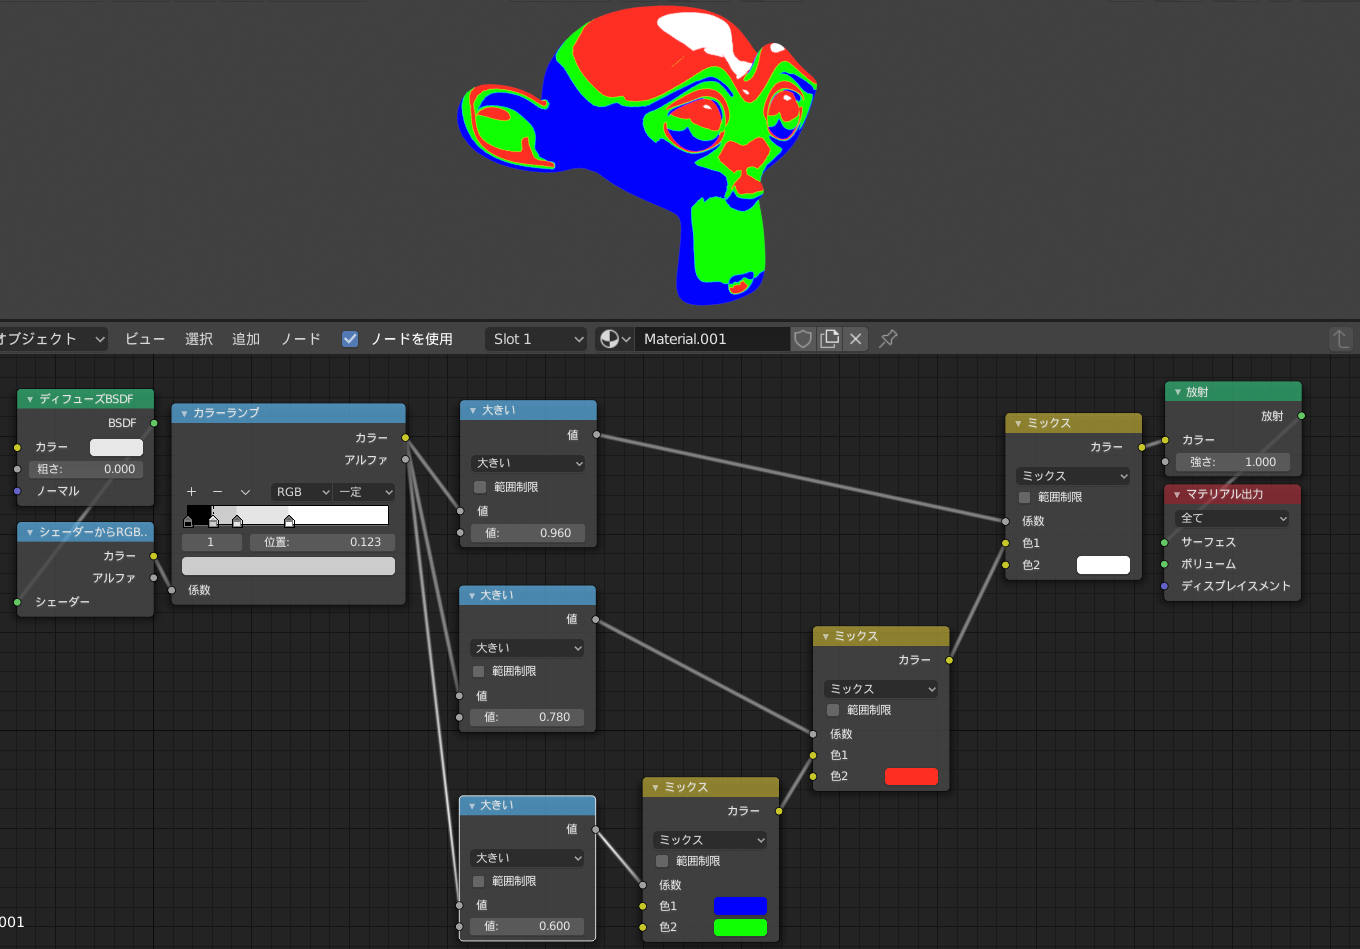
Task: Open the RGB color mode dropdown
Action: (x=302, y=492)
